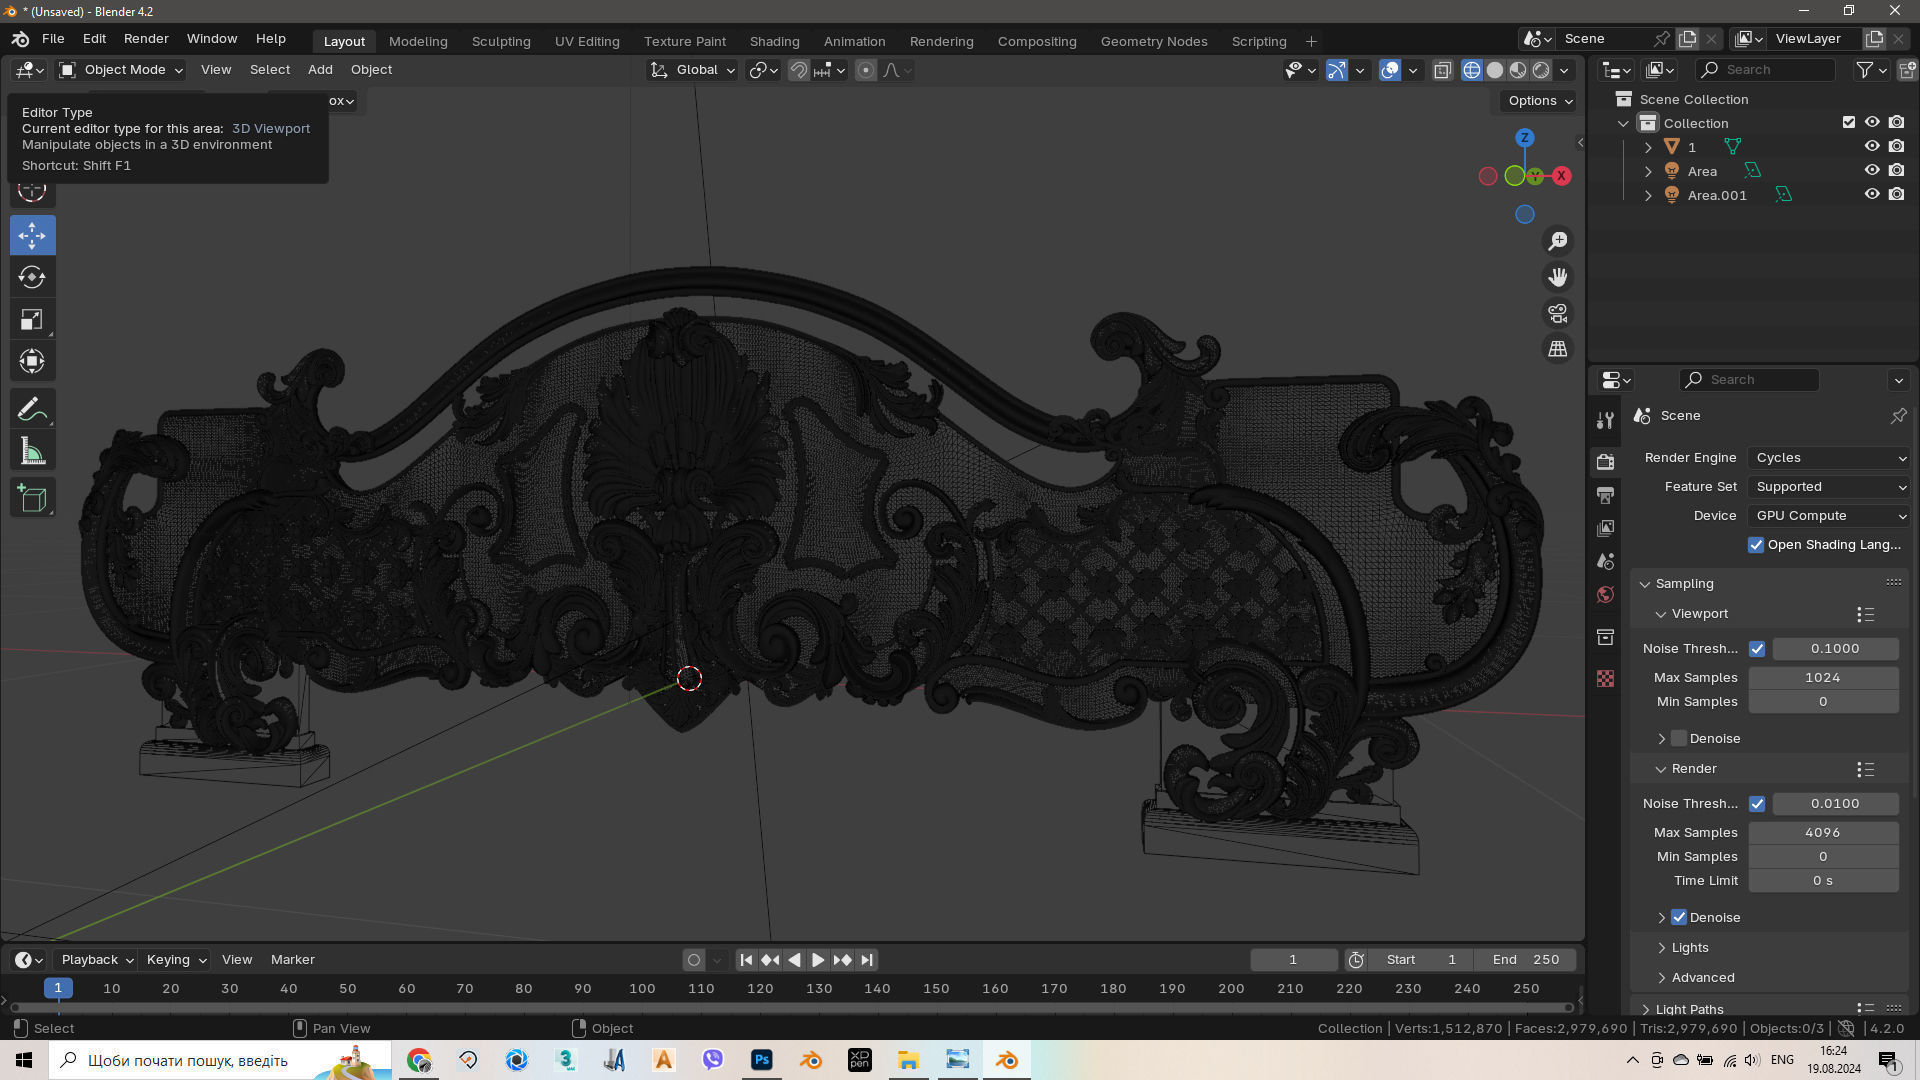Switch to the Sculpting workspace tab

(501, 41)
